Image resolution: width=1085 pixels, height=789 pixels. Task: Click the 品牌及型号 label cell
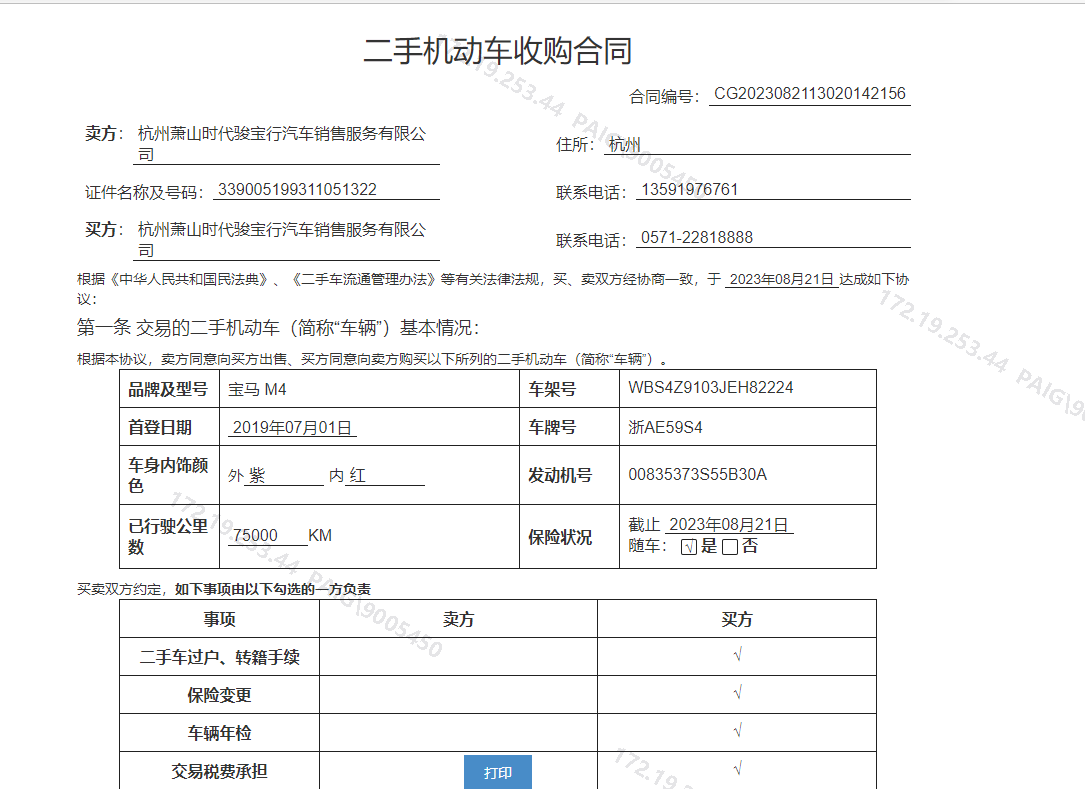coord(170,389)
